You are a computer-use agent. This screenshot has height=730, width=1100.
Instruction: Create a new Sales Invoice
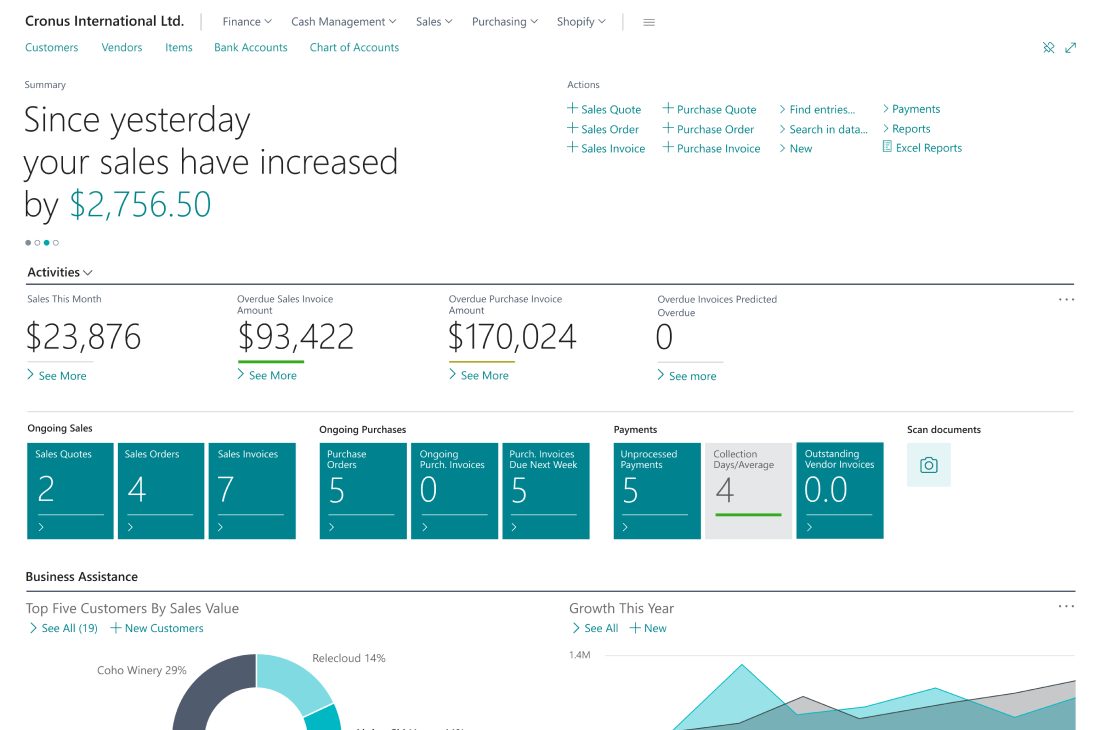click(606, 149)
